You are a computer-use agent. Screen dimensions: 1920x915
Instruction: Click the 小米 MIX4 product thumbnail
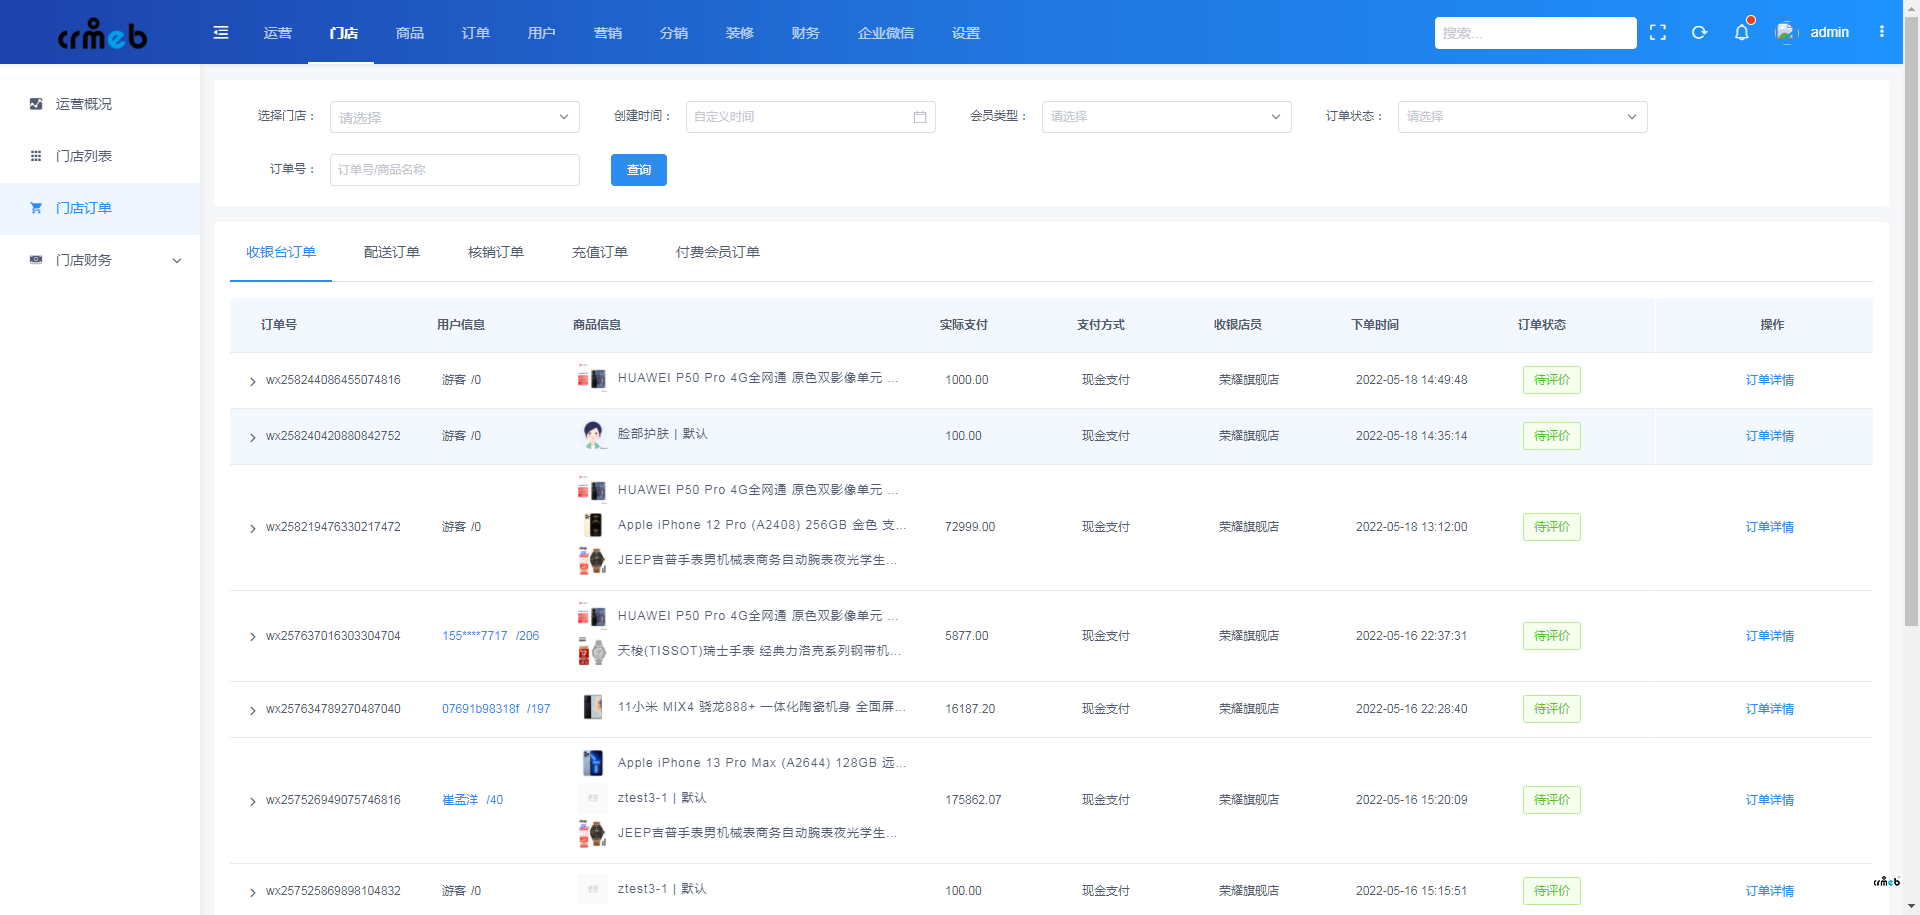pos(593,708)
